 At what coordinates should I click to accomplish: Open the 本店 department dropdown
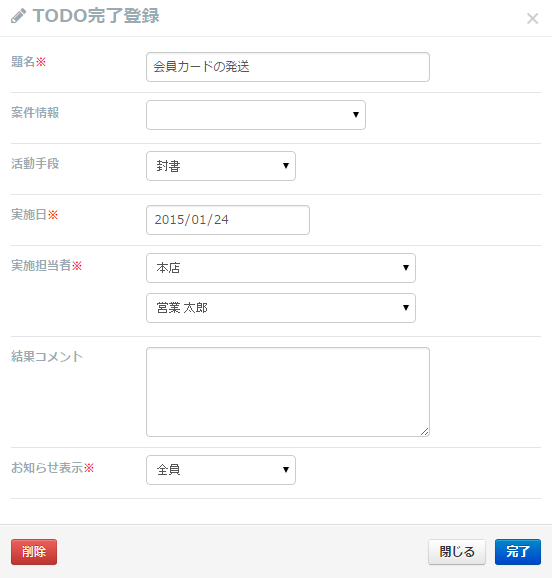(281, 268)
